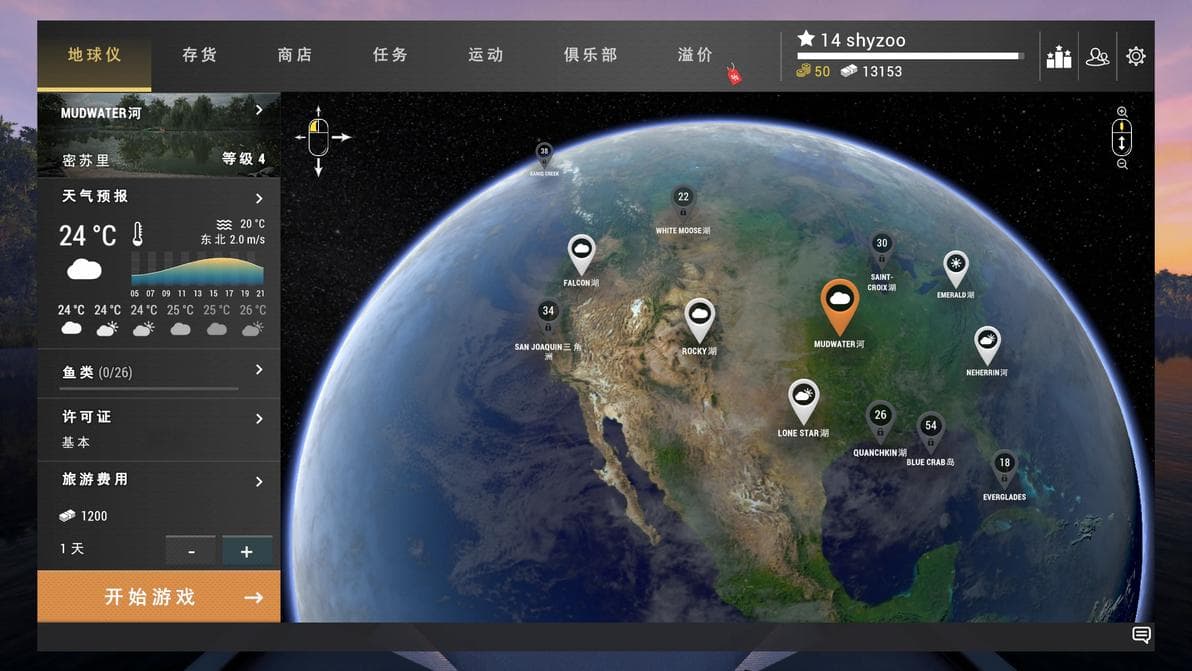Click the water temperature 20 °C reading
Image resolution: width=1192 pixels, height=671 pixels.
coord(252,224)
